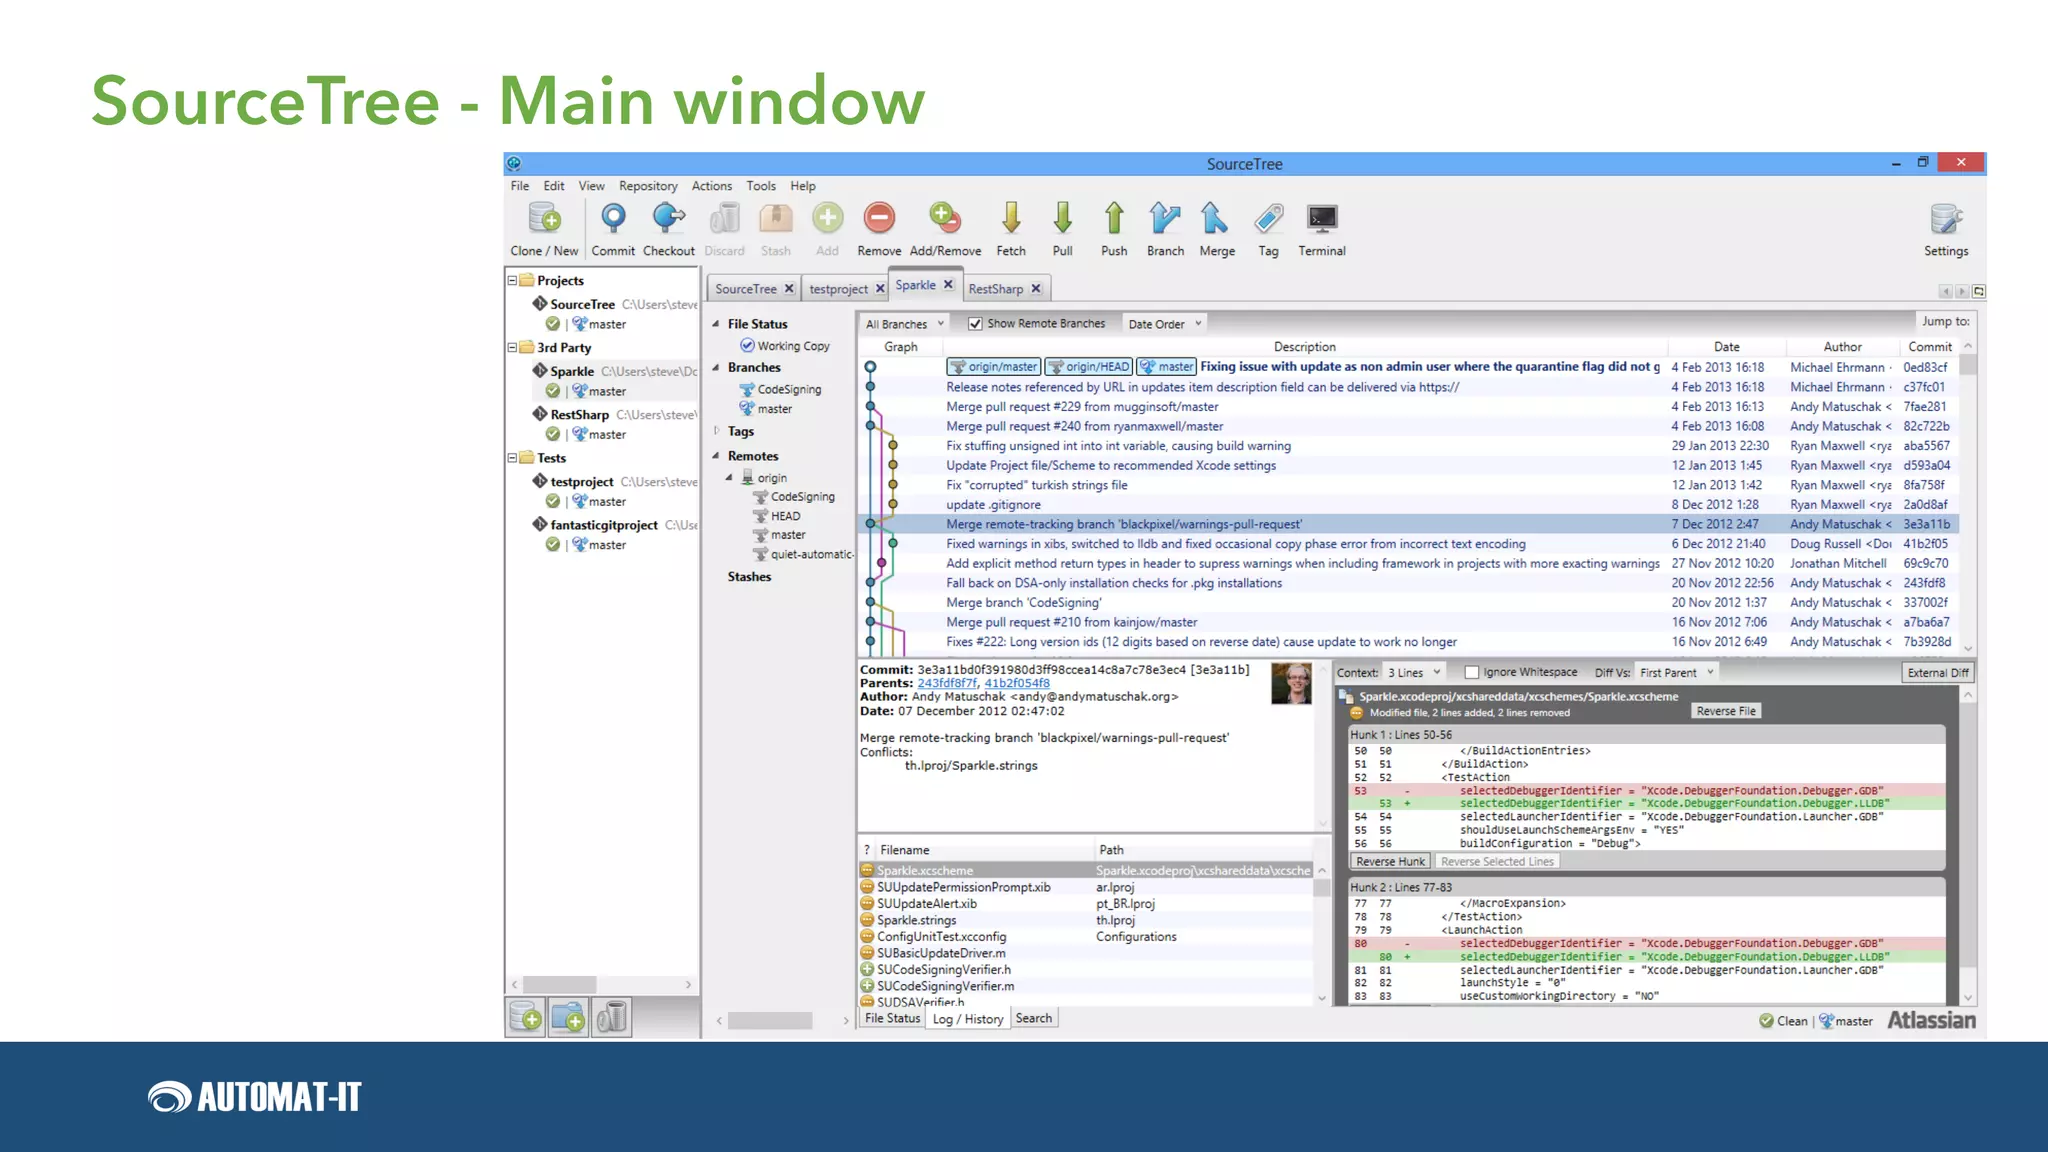Click the add folder icon below the projects list

click(568, 1017)
